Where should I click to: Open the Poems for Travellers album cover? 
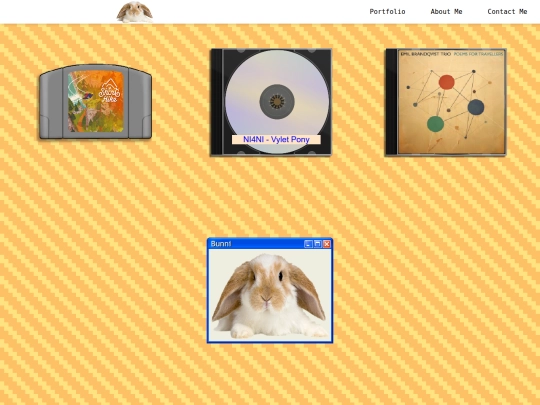coord(446,102)
